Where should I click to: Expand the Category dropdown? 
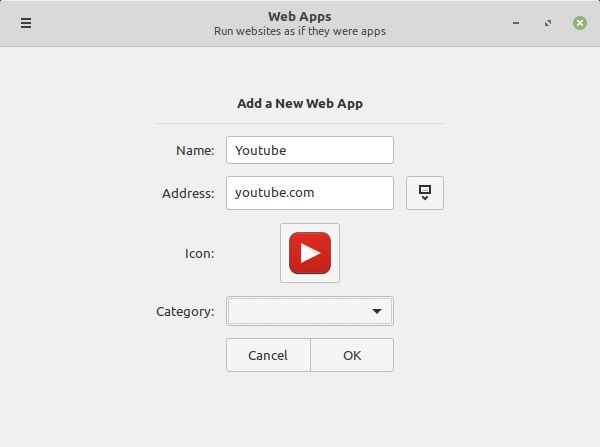tap(310, 311)
